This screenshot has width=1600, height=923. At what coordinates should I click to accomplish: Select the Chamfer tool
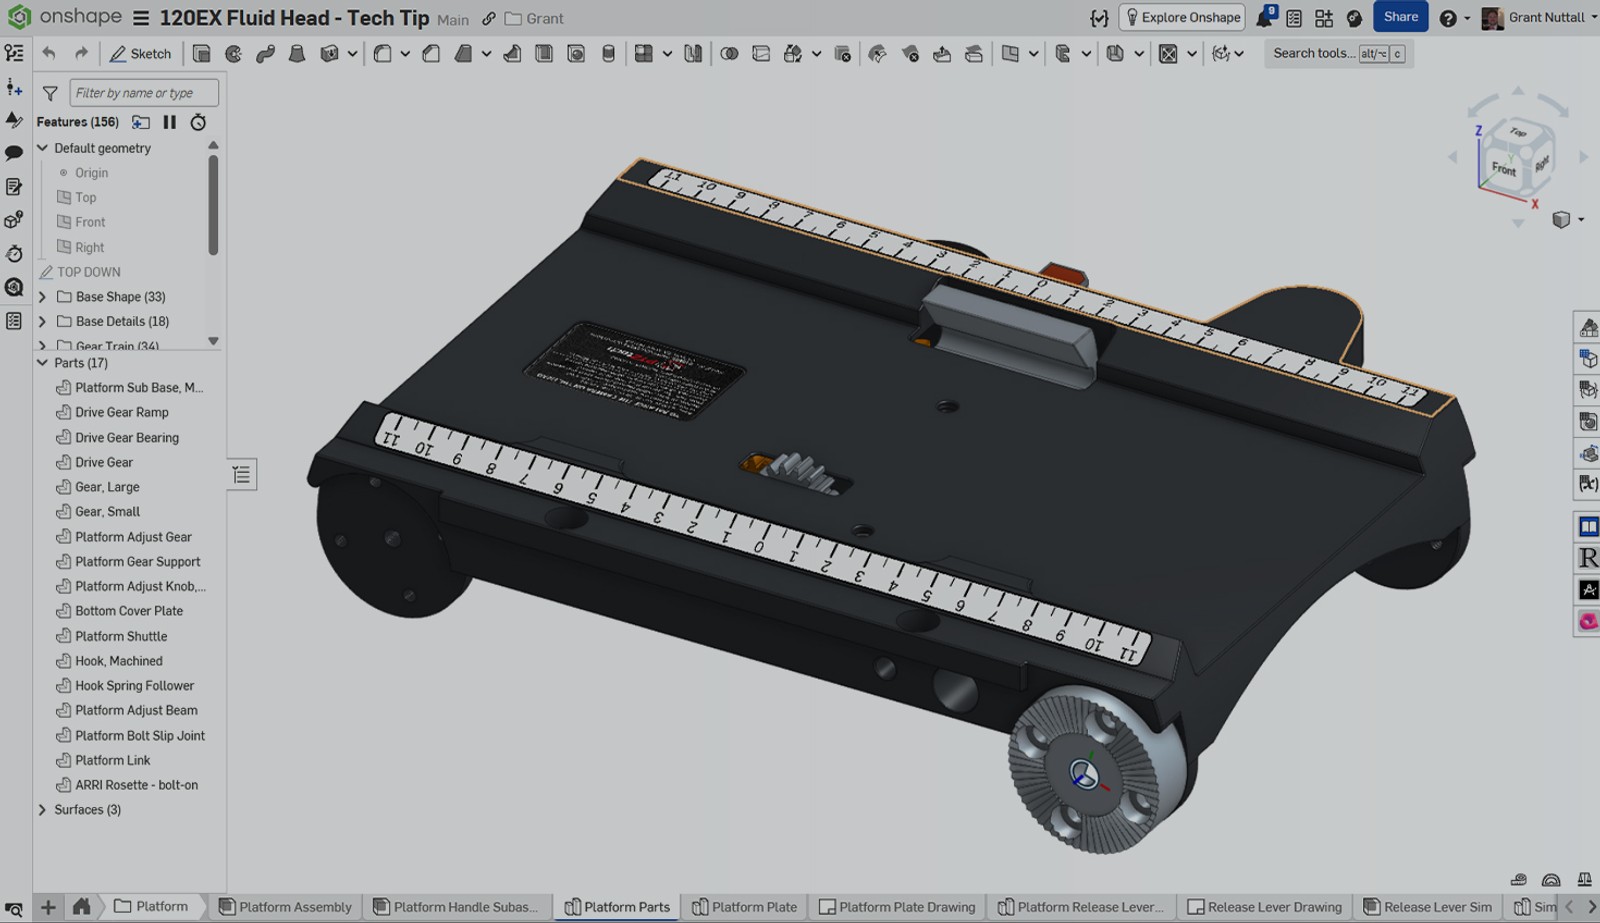tap(431, 54)
